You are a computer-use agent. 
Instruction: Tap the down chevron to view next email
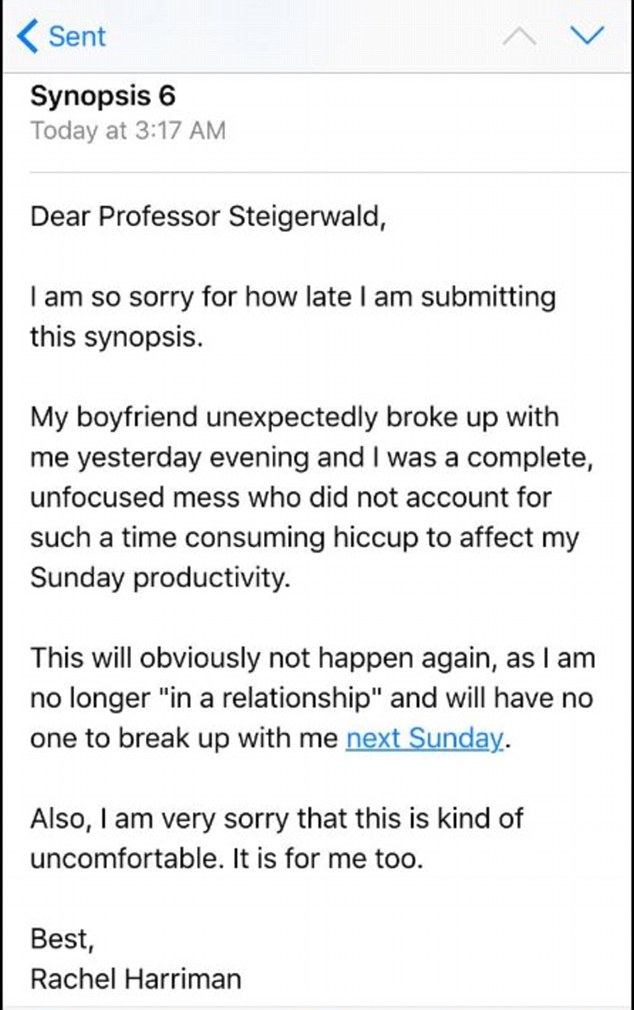[588, 36]
